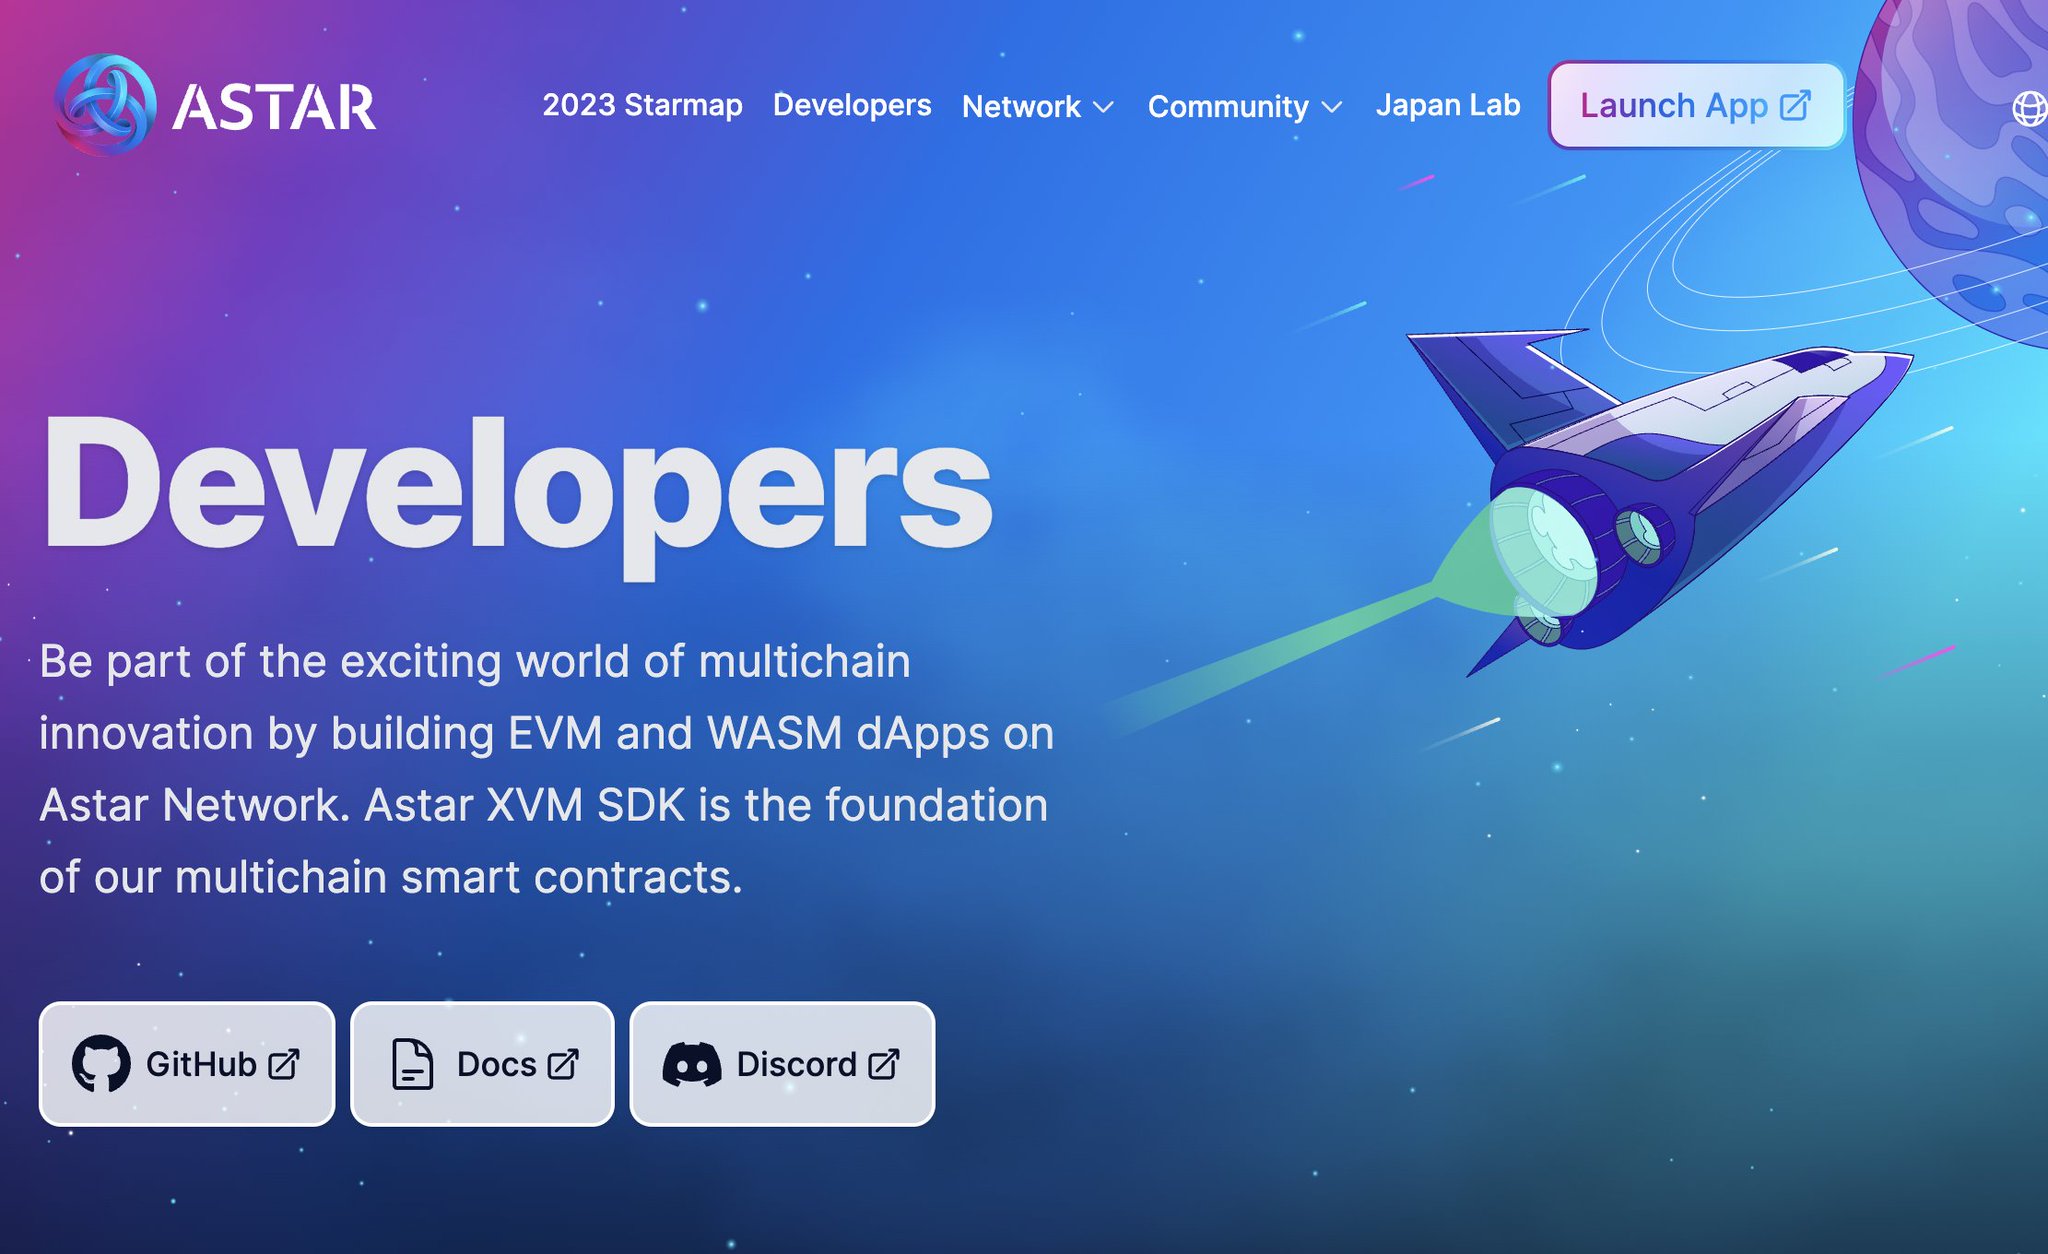Viewport: 2048px width, 1254px height.
Task: Click the ASTAR wordmark in header
Action: (274, 107)
